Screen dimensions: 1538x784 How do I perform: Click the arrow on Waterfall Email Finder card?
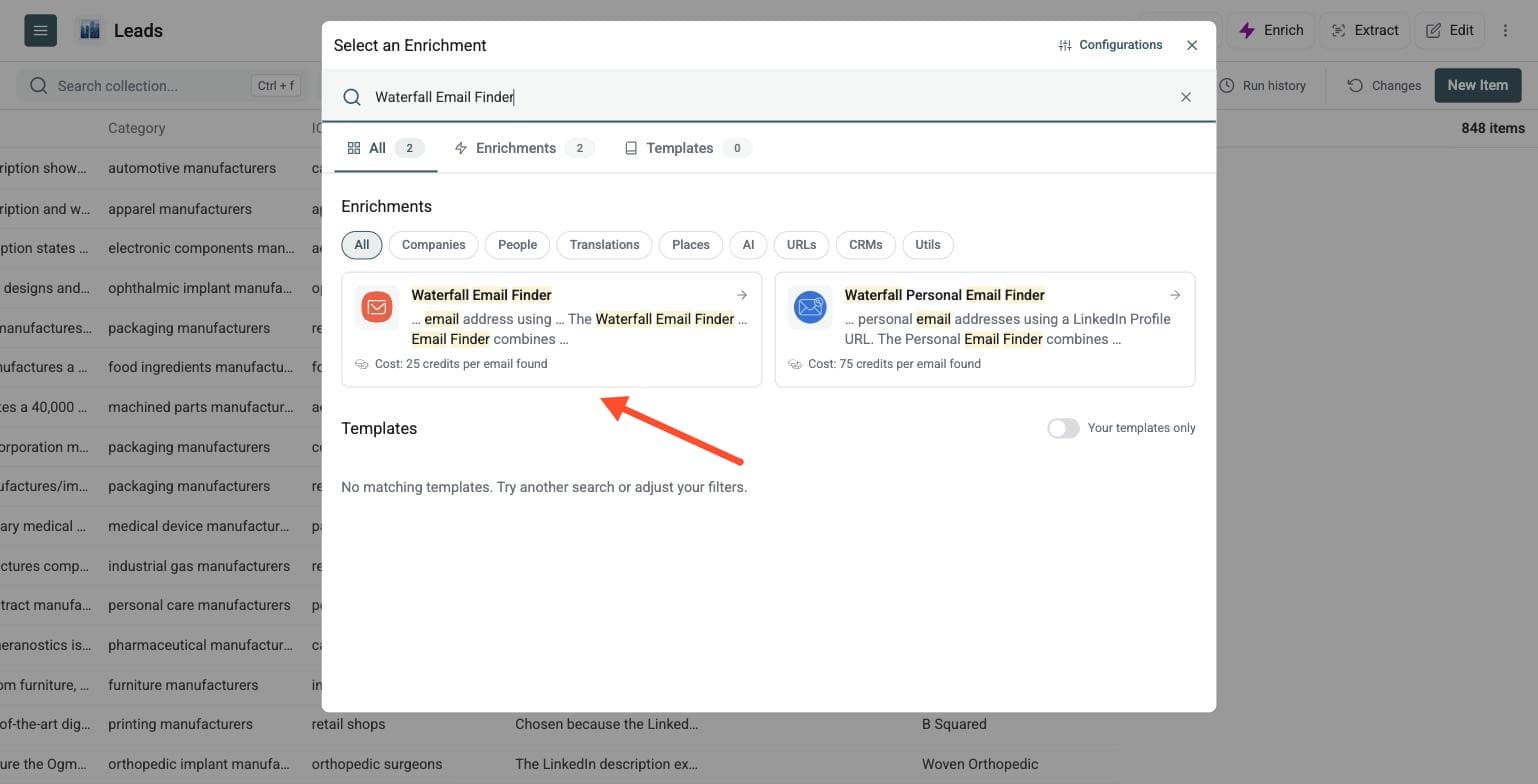[x=742, y=295]
